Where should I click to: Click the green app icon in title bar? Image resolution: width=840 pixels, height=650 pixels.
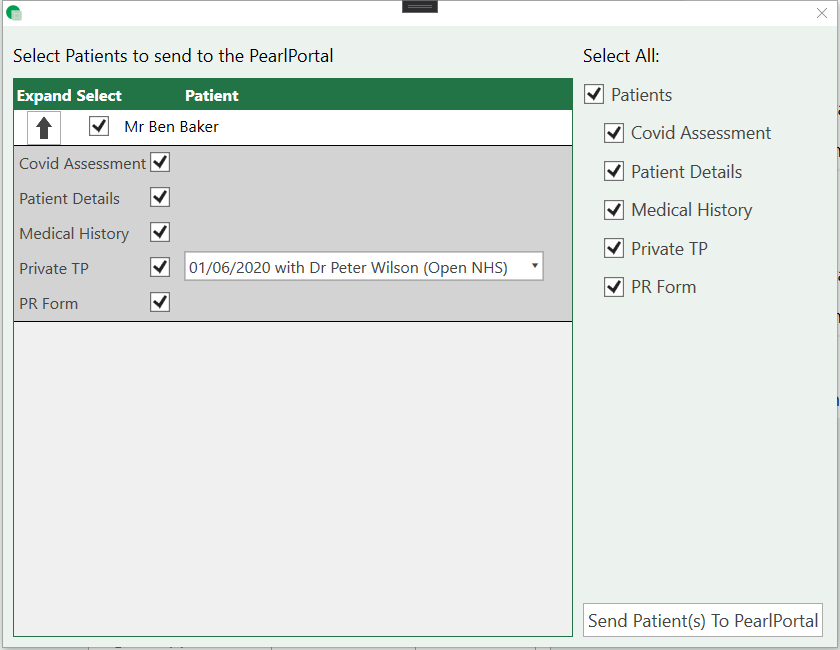[14, 13]
